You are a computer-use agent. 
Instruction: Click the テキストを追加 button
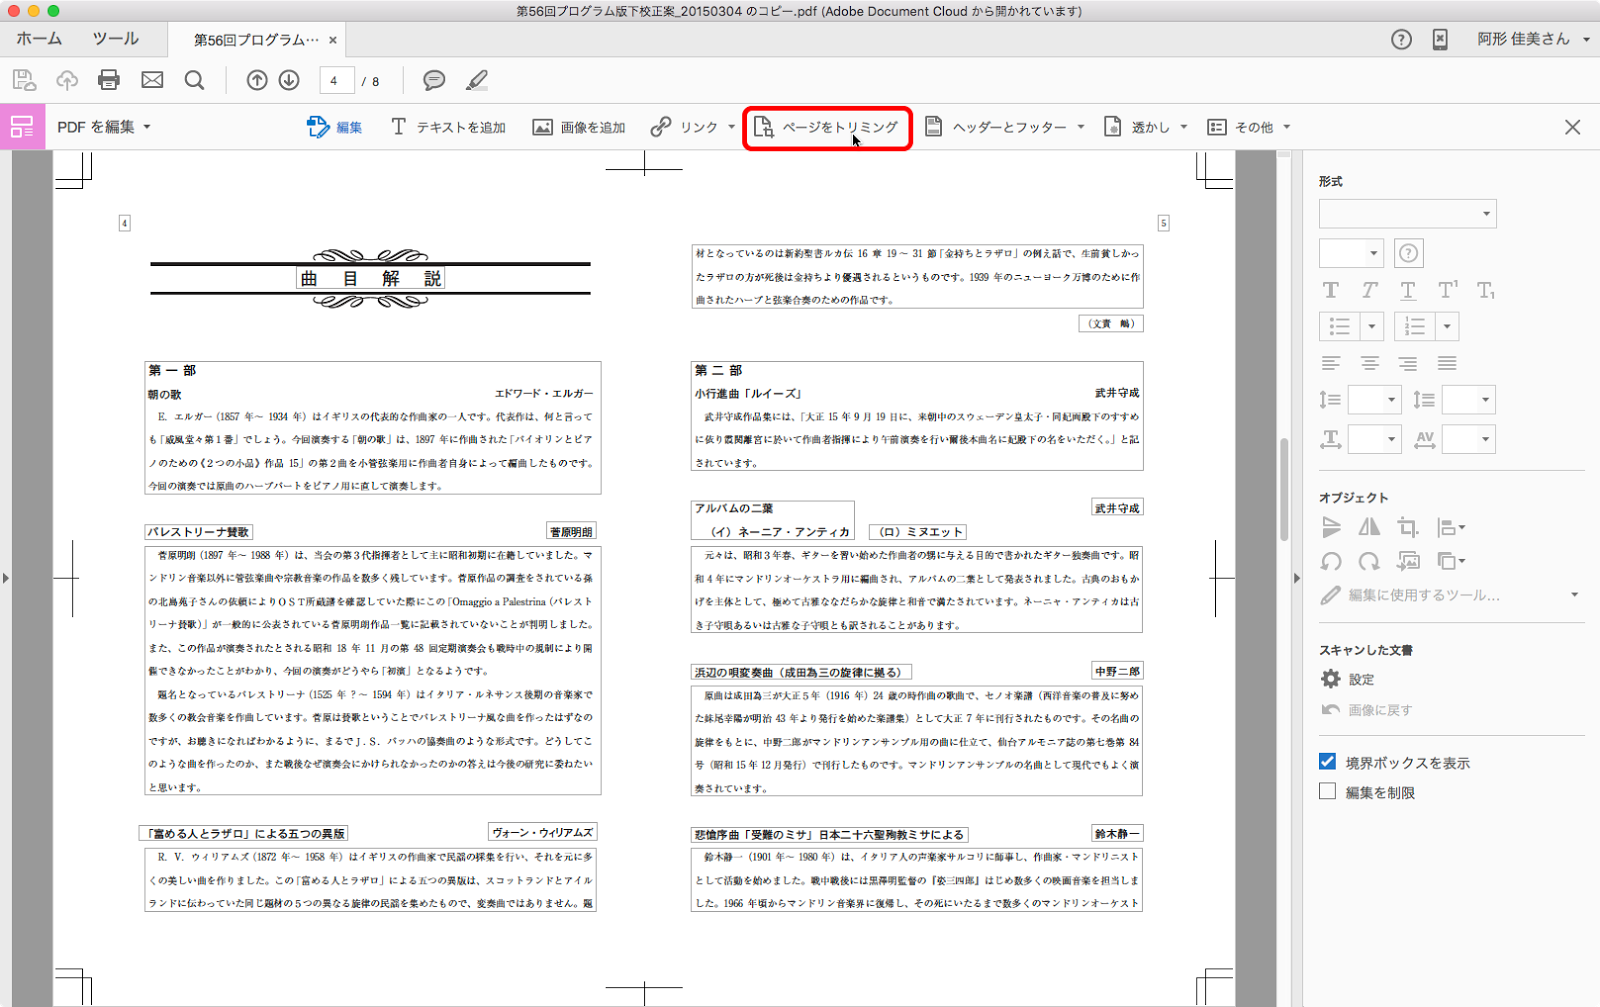coord(448,127)
